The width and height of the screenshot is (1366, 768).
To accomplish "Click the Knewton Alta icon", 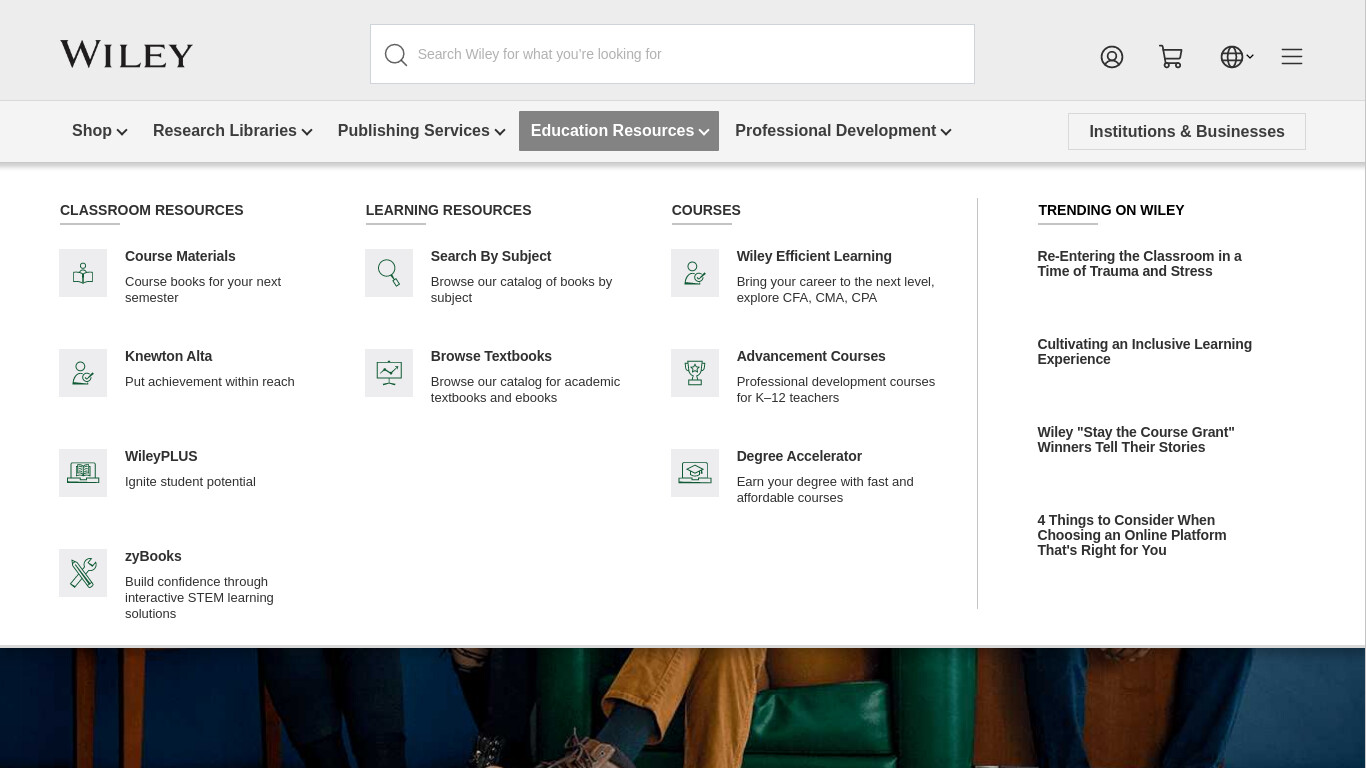I will (83, 373).
